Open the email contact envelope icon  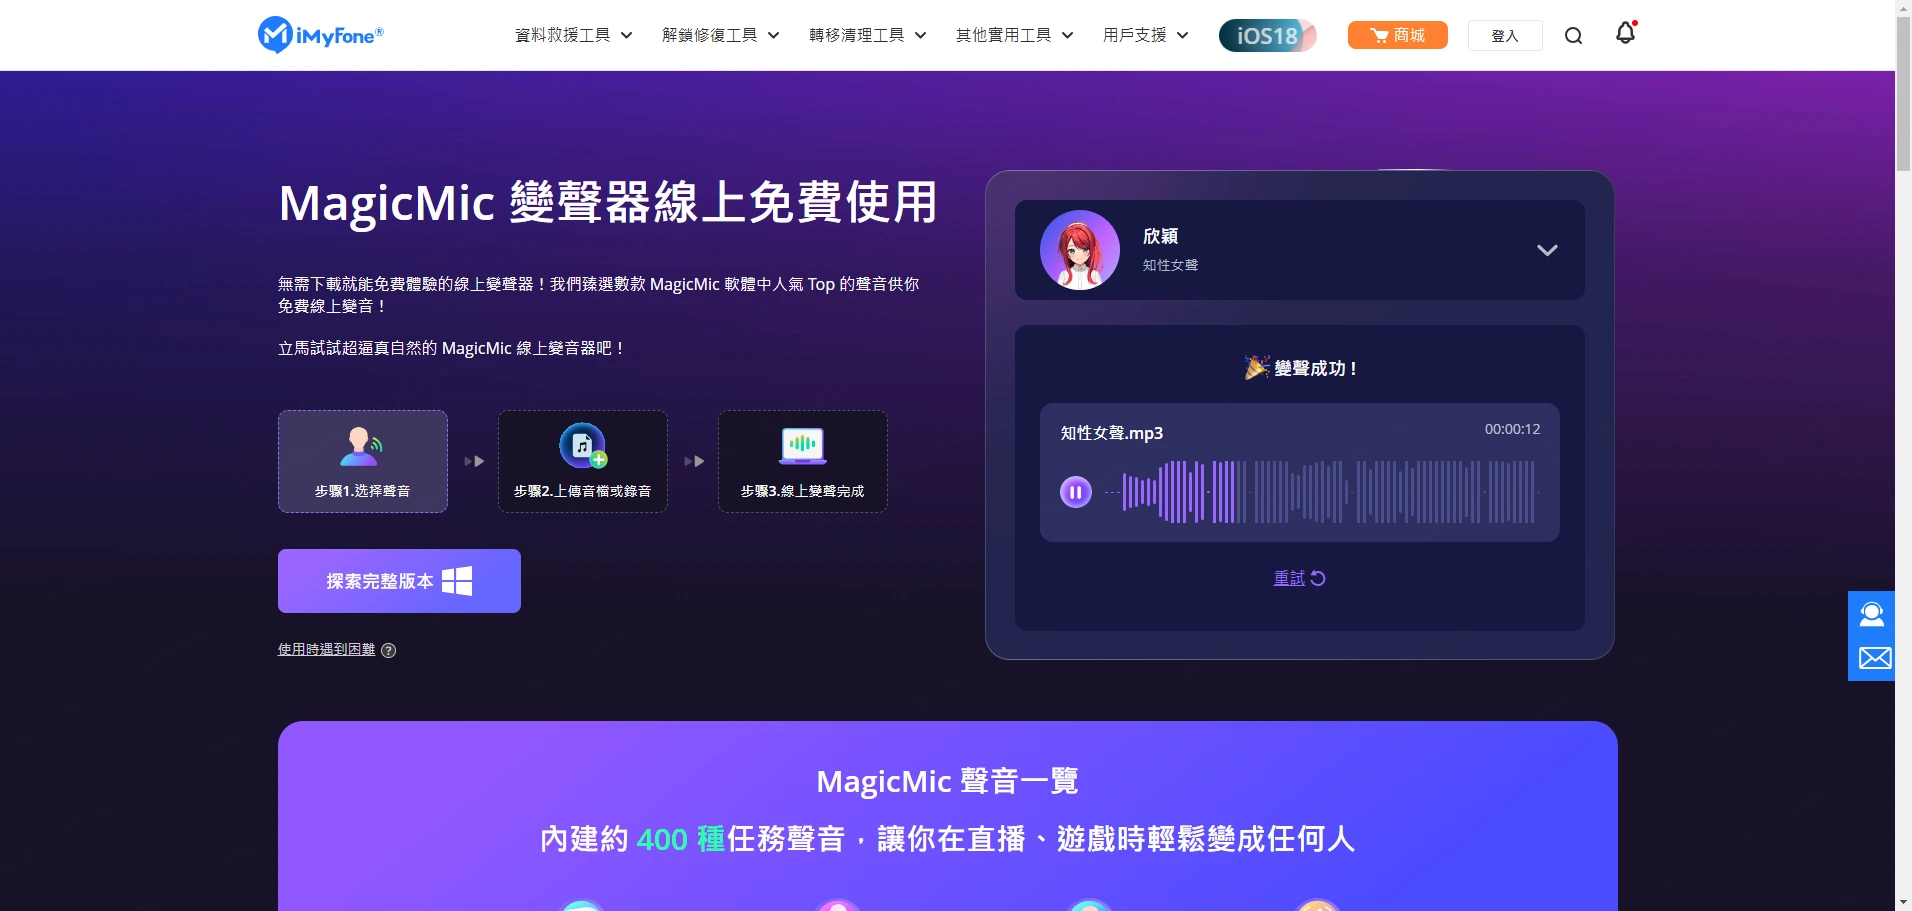1875,658
